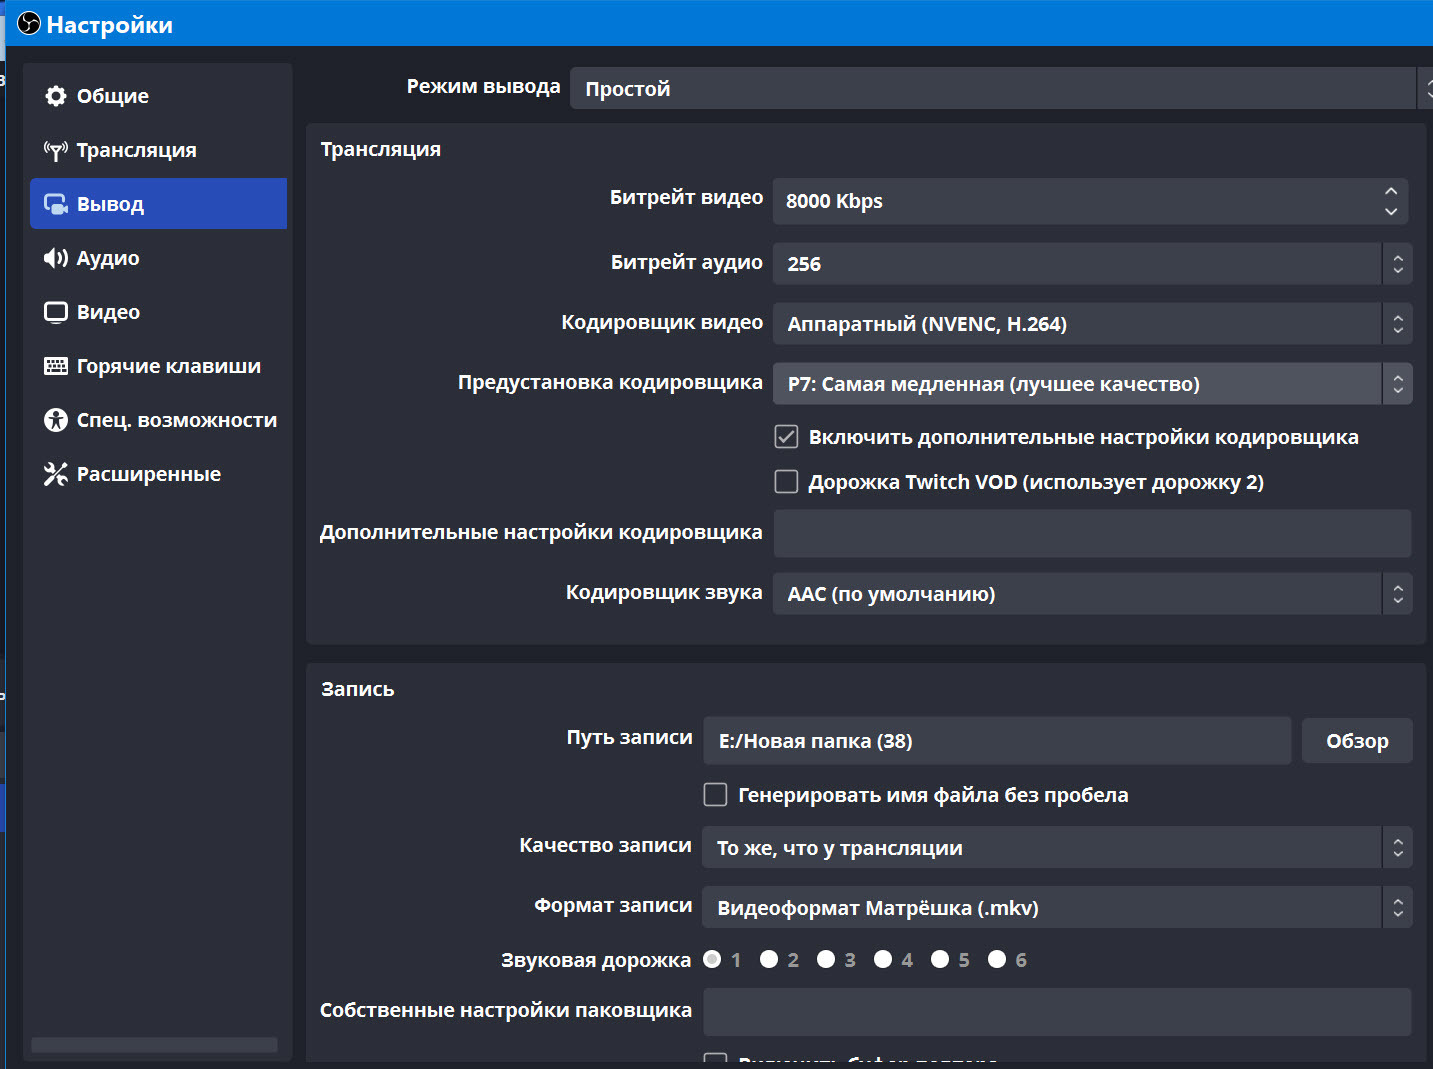Viewport: 1433px width, 1069px height.
Task: Click the Спец. возможности accessibility icon
Action: coord(56,420)
